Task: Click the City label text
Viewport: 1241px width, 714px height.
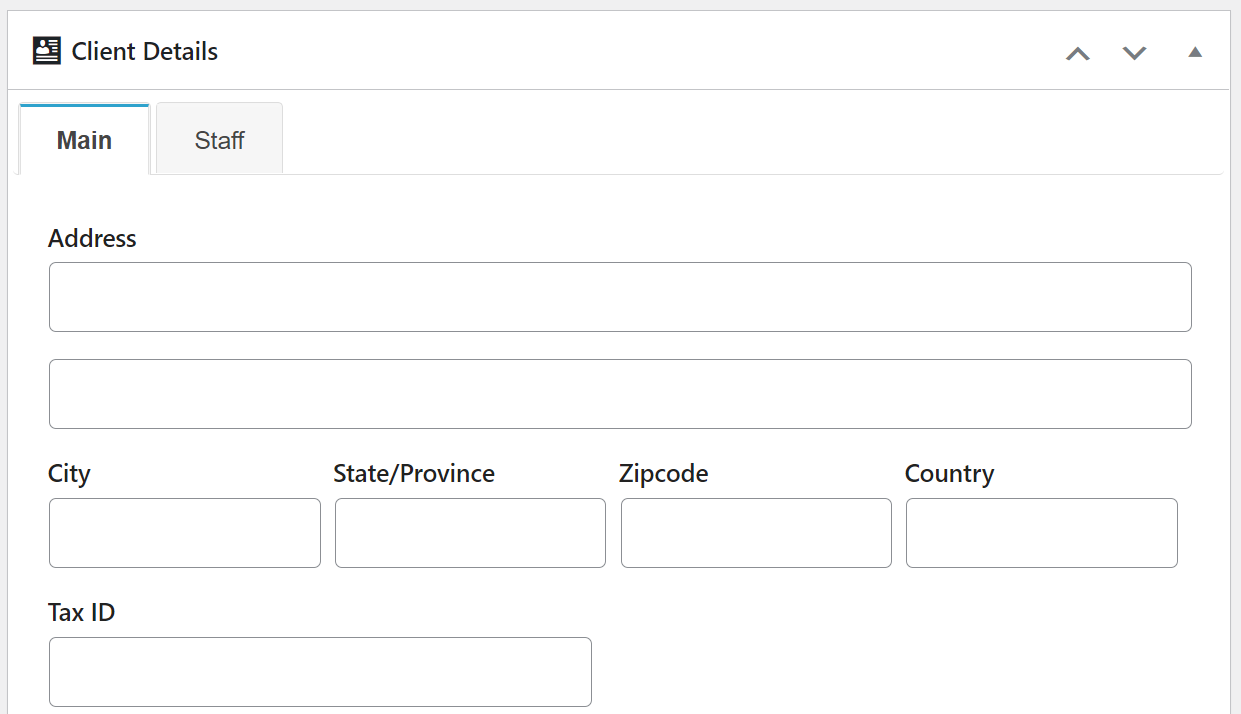Action: tap(69, 473)
